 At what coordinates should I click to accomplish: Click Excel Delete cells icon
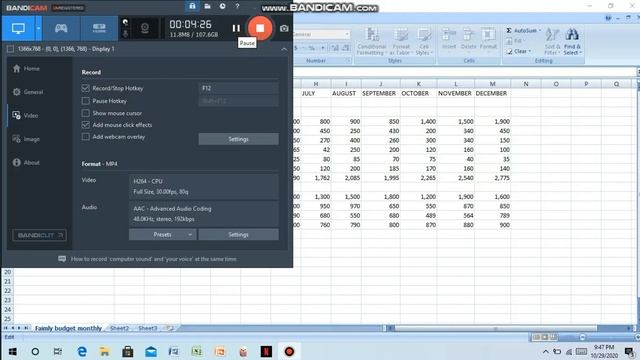tap(469, 39)
